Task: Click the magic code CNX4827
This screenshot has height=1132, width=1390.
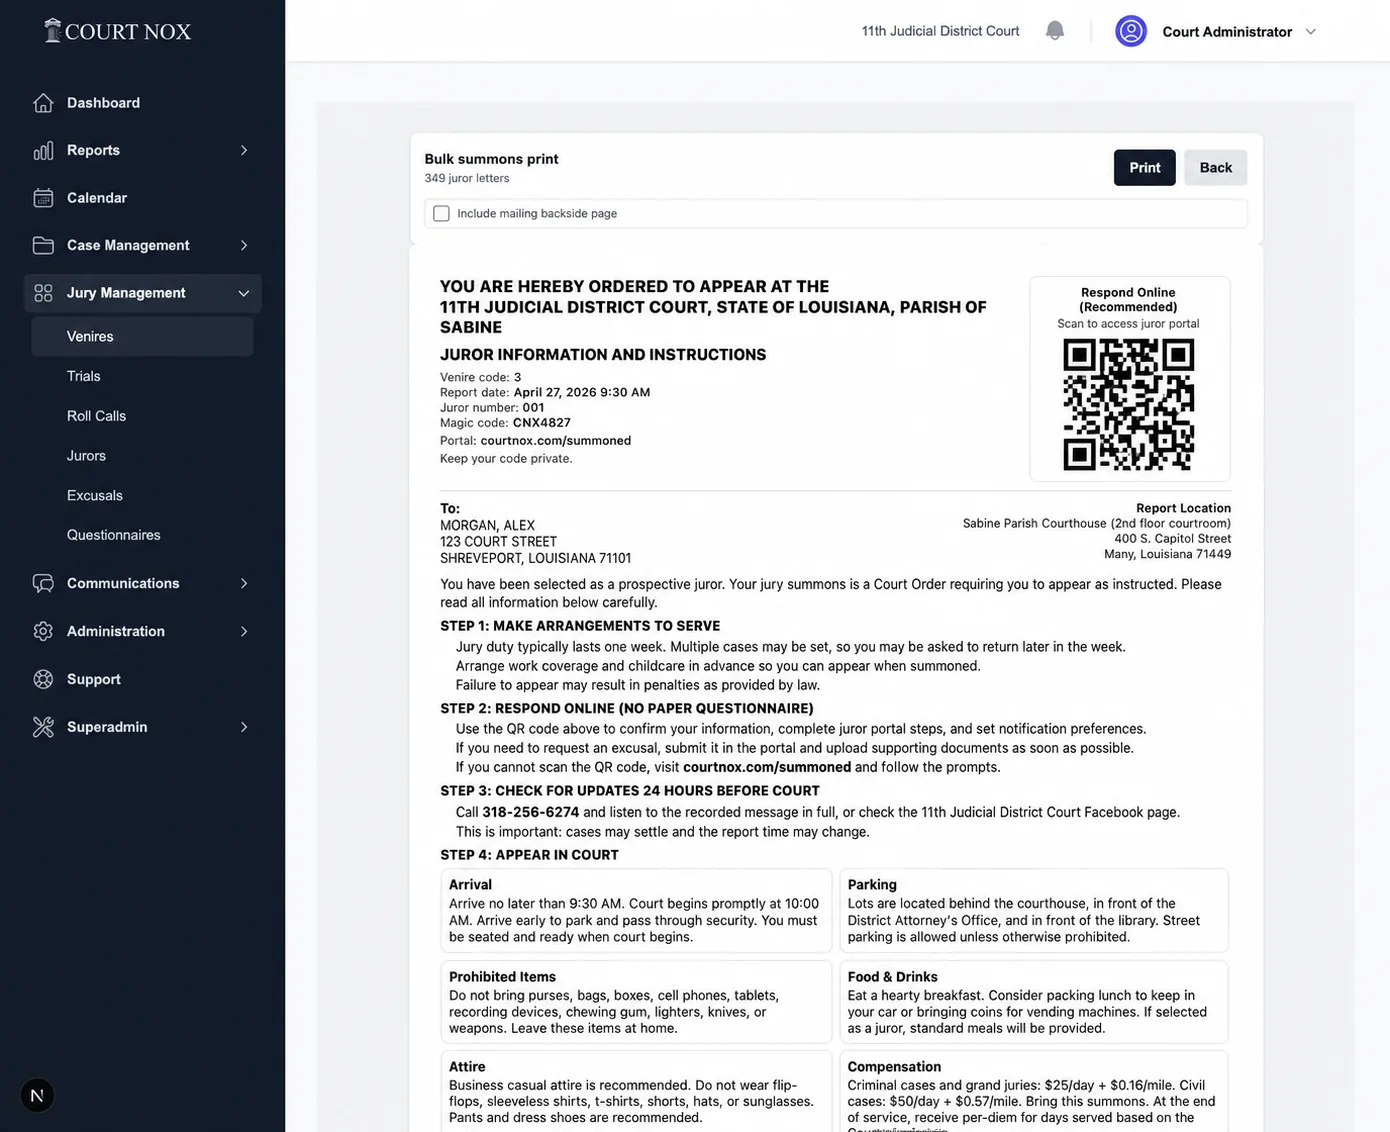Action: click(542, 423)
